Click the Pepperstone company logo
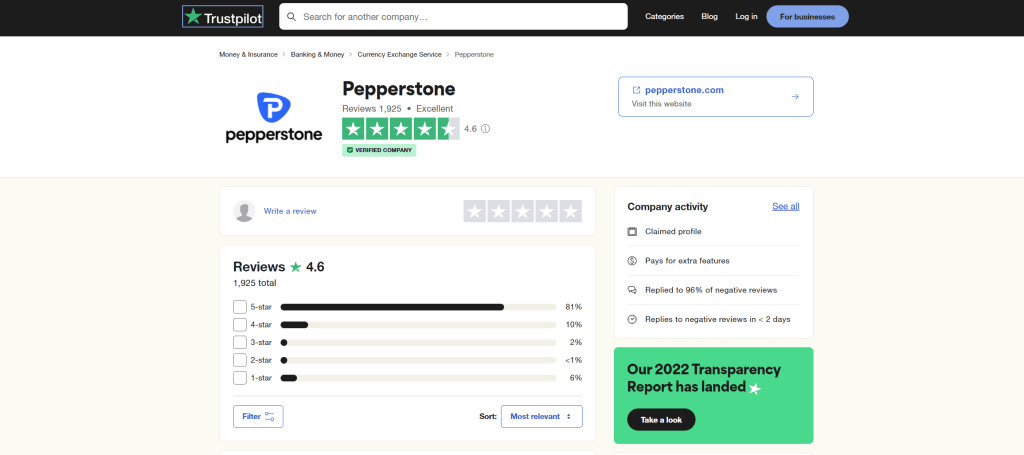Screen dimensions: 1024x455 tap(274, 118)
